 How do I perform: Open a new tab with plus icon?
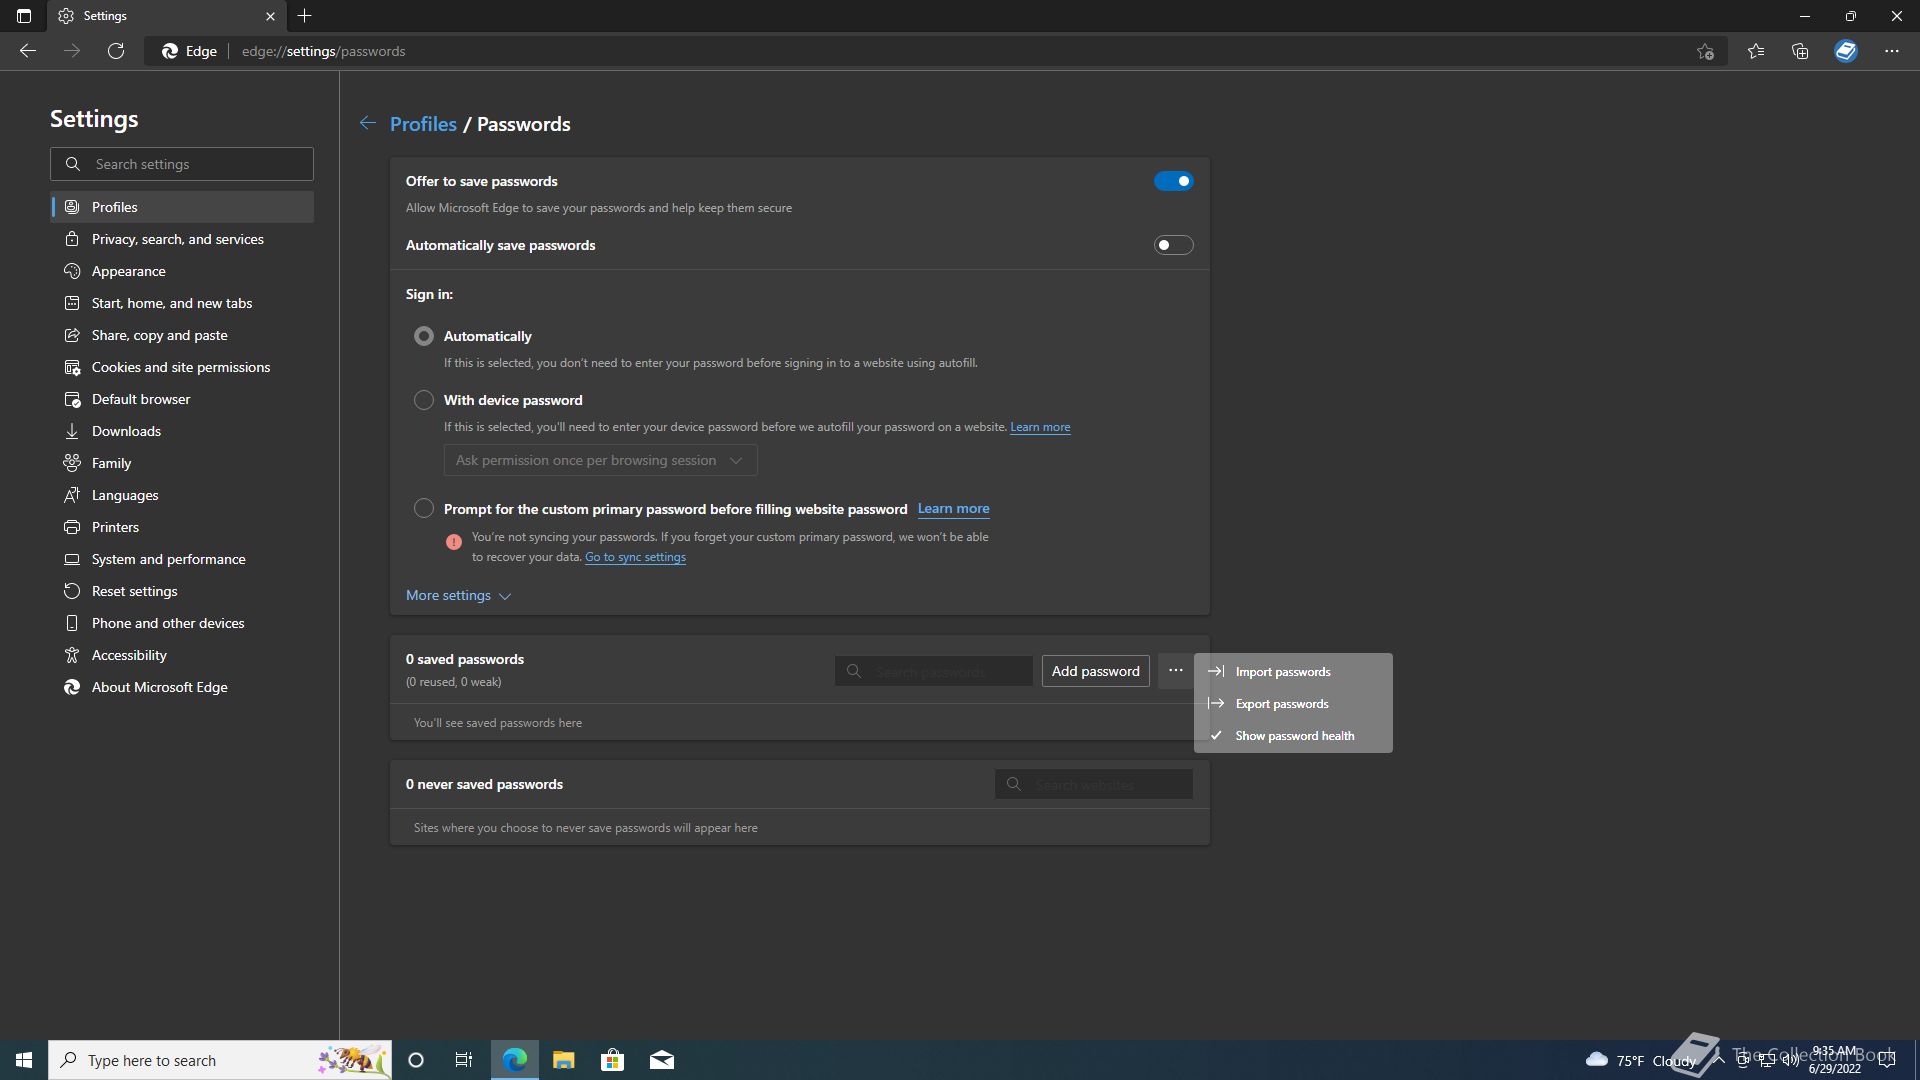click(305, 16)
